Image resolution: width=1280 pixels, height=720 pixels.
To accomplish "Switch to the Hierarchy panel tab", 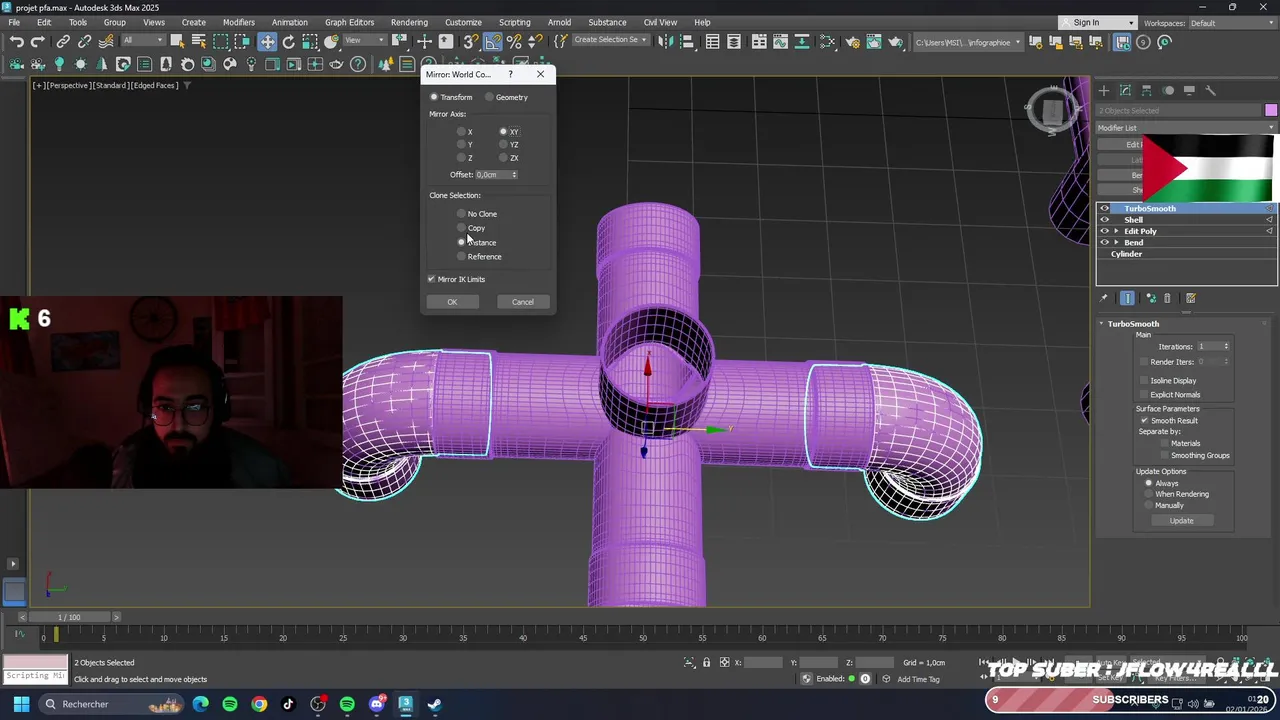I will click(x=1147, y=91).
